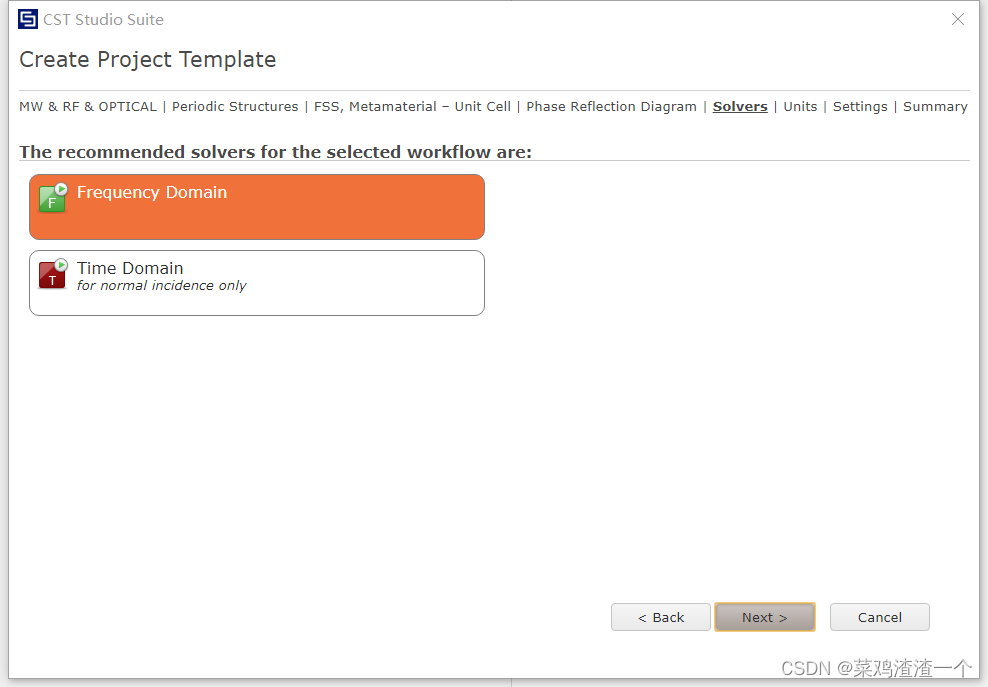Select the Frequency Domain solver card
This screenshot has height=687, width=988.
[x=256, y=207]
